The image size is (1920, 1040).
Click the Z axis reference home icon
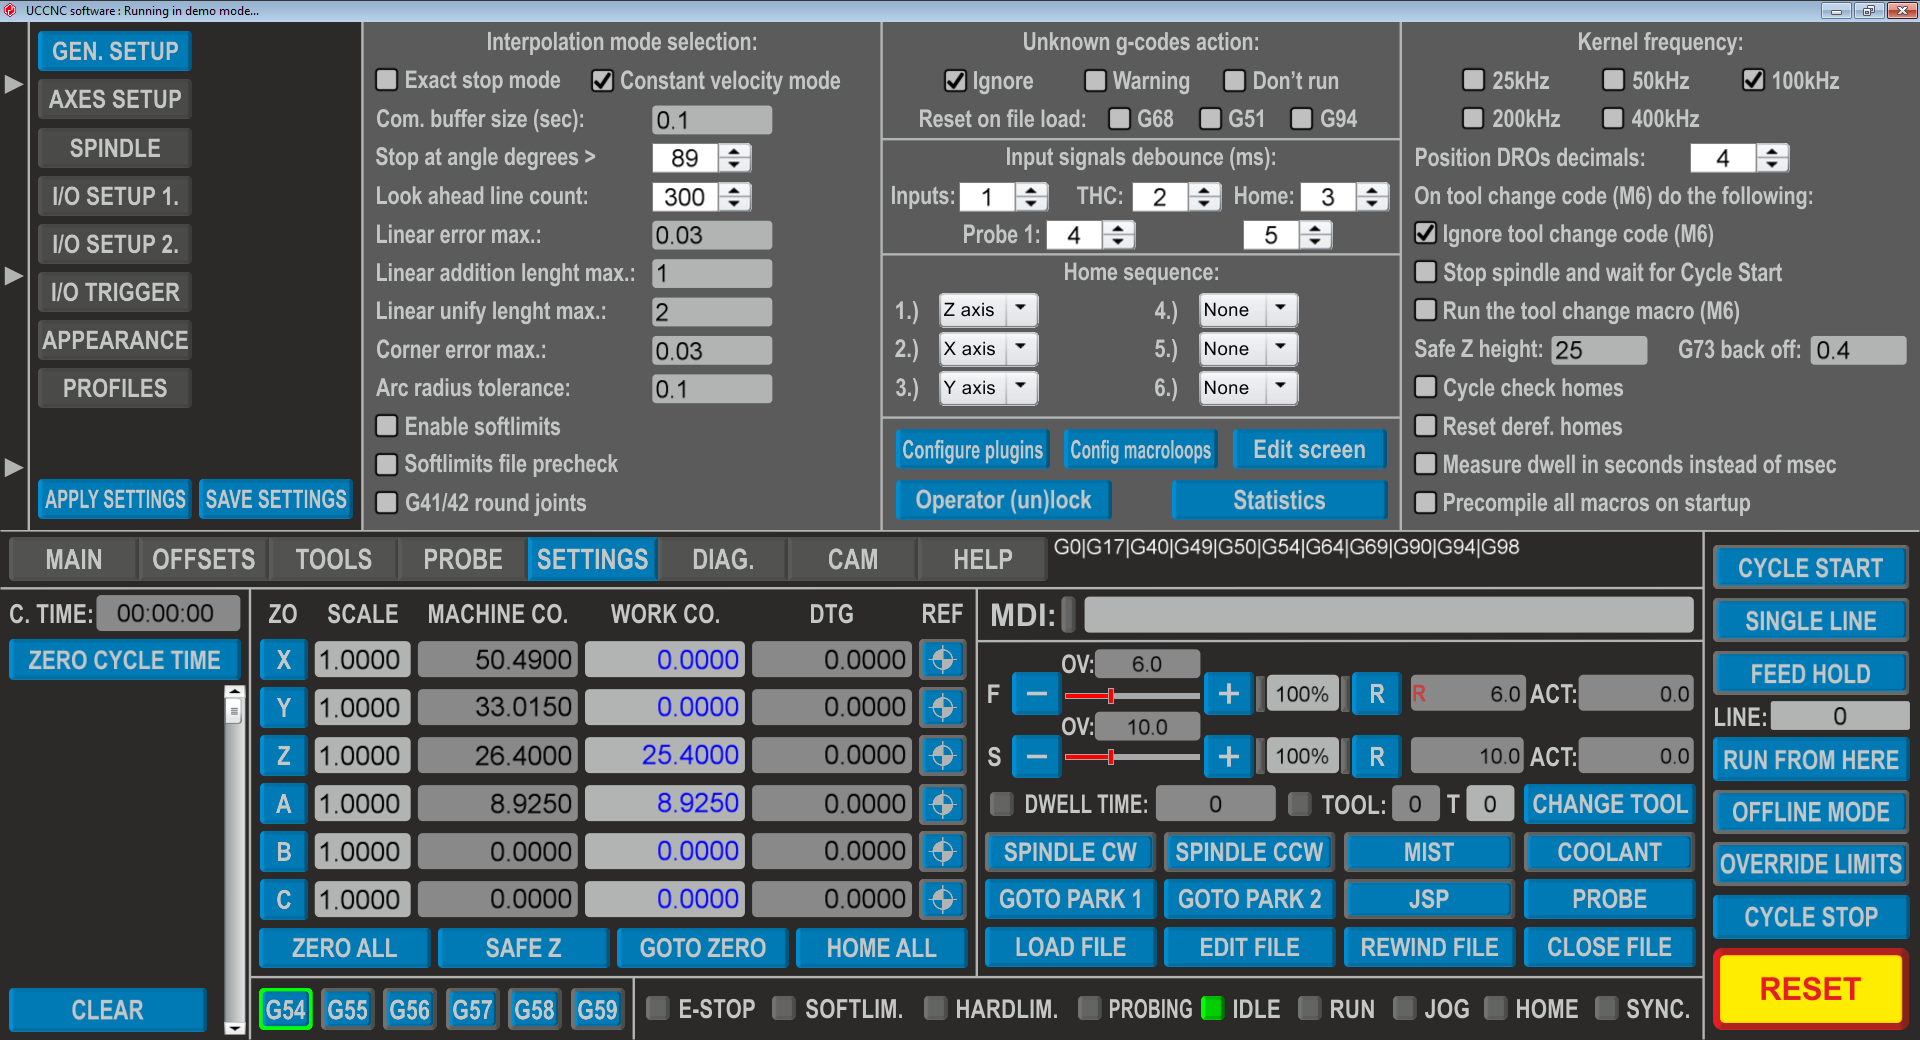942,756
